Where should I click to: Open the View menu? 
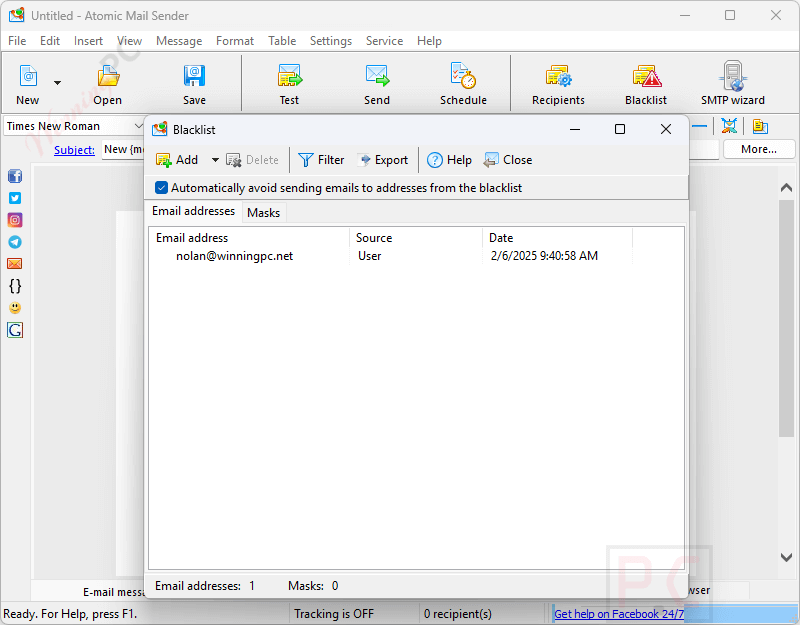pos(129,41)
